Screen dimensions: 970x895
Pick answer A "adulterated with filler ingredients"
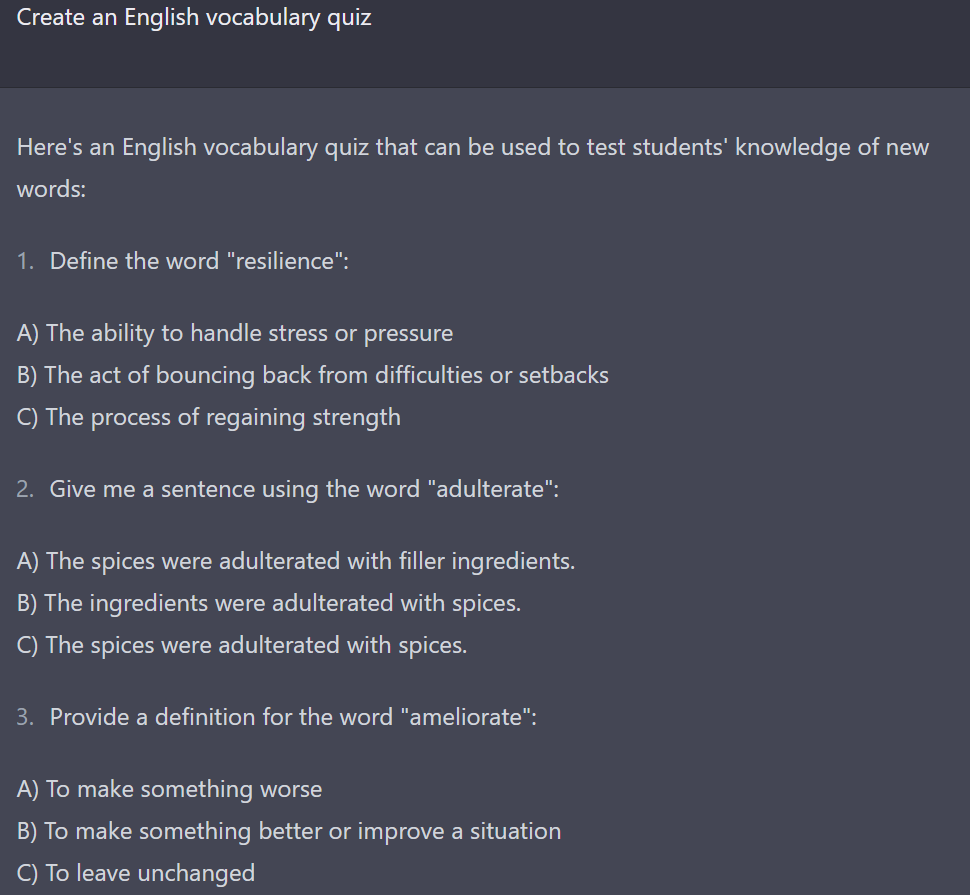(x=296, y=562)
